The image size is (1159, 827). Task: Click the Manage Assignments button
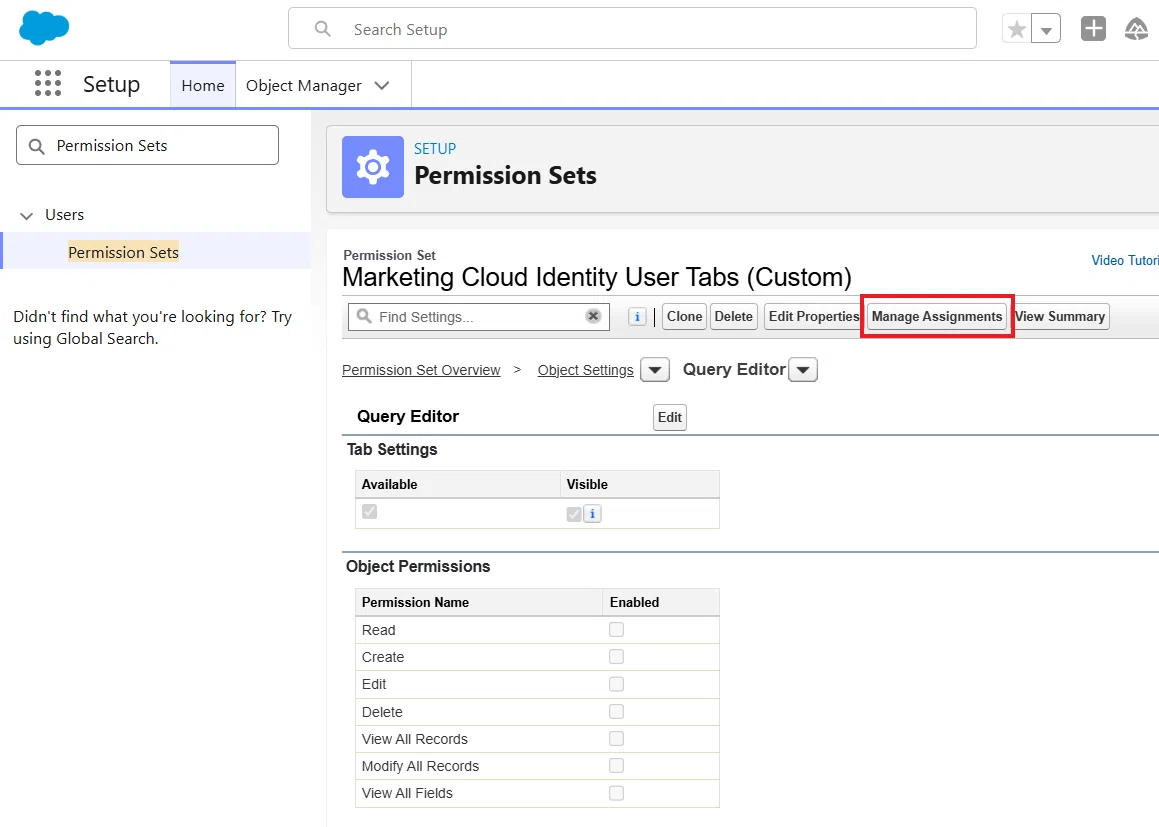click(937, 316)
